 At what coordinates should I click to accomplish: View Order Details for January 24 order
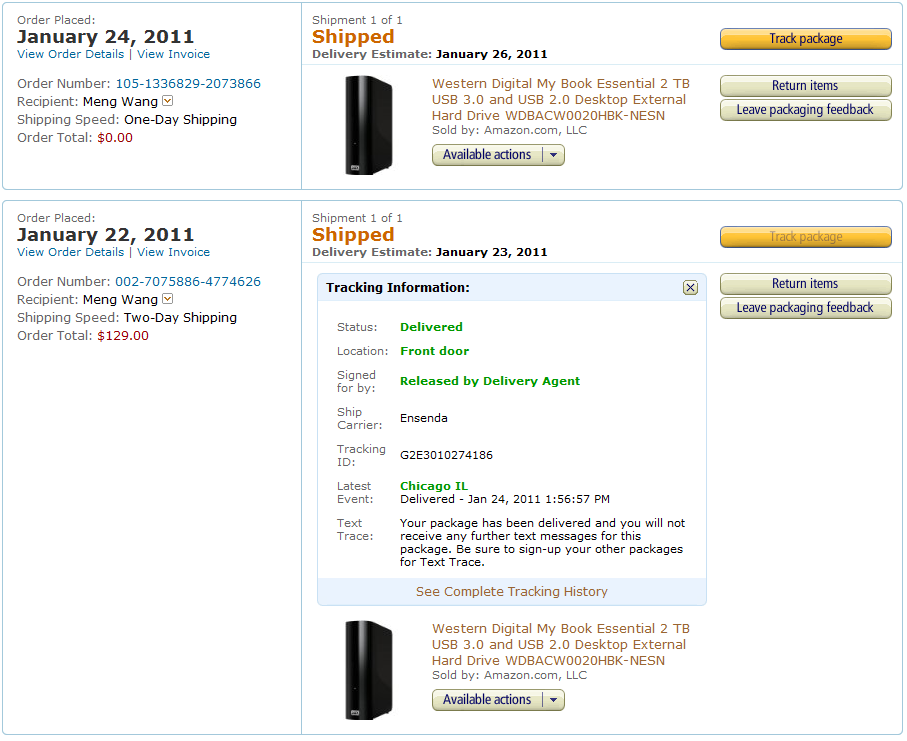pos(71,54)
